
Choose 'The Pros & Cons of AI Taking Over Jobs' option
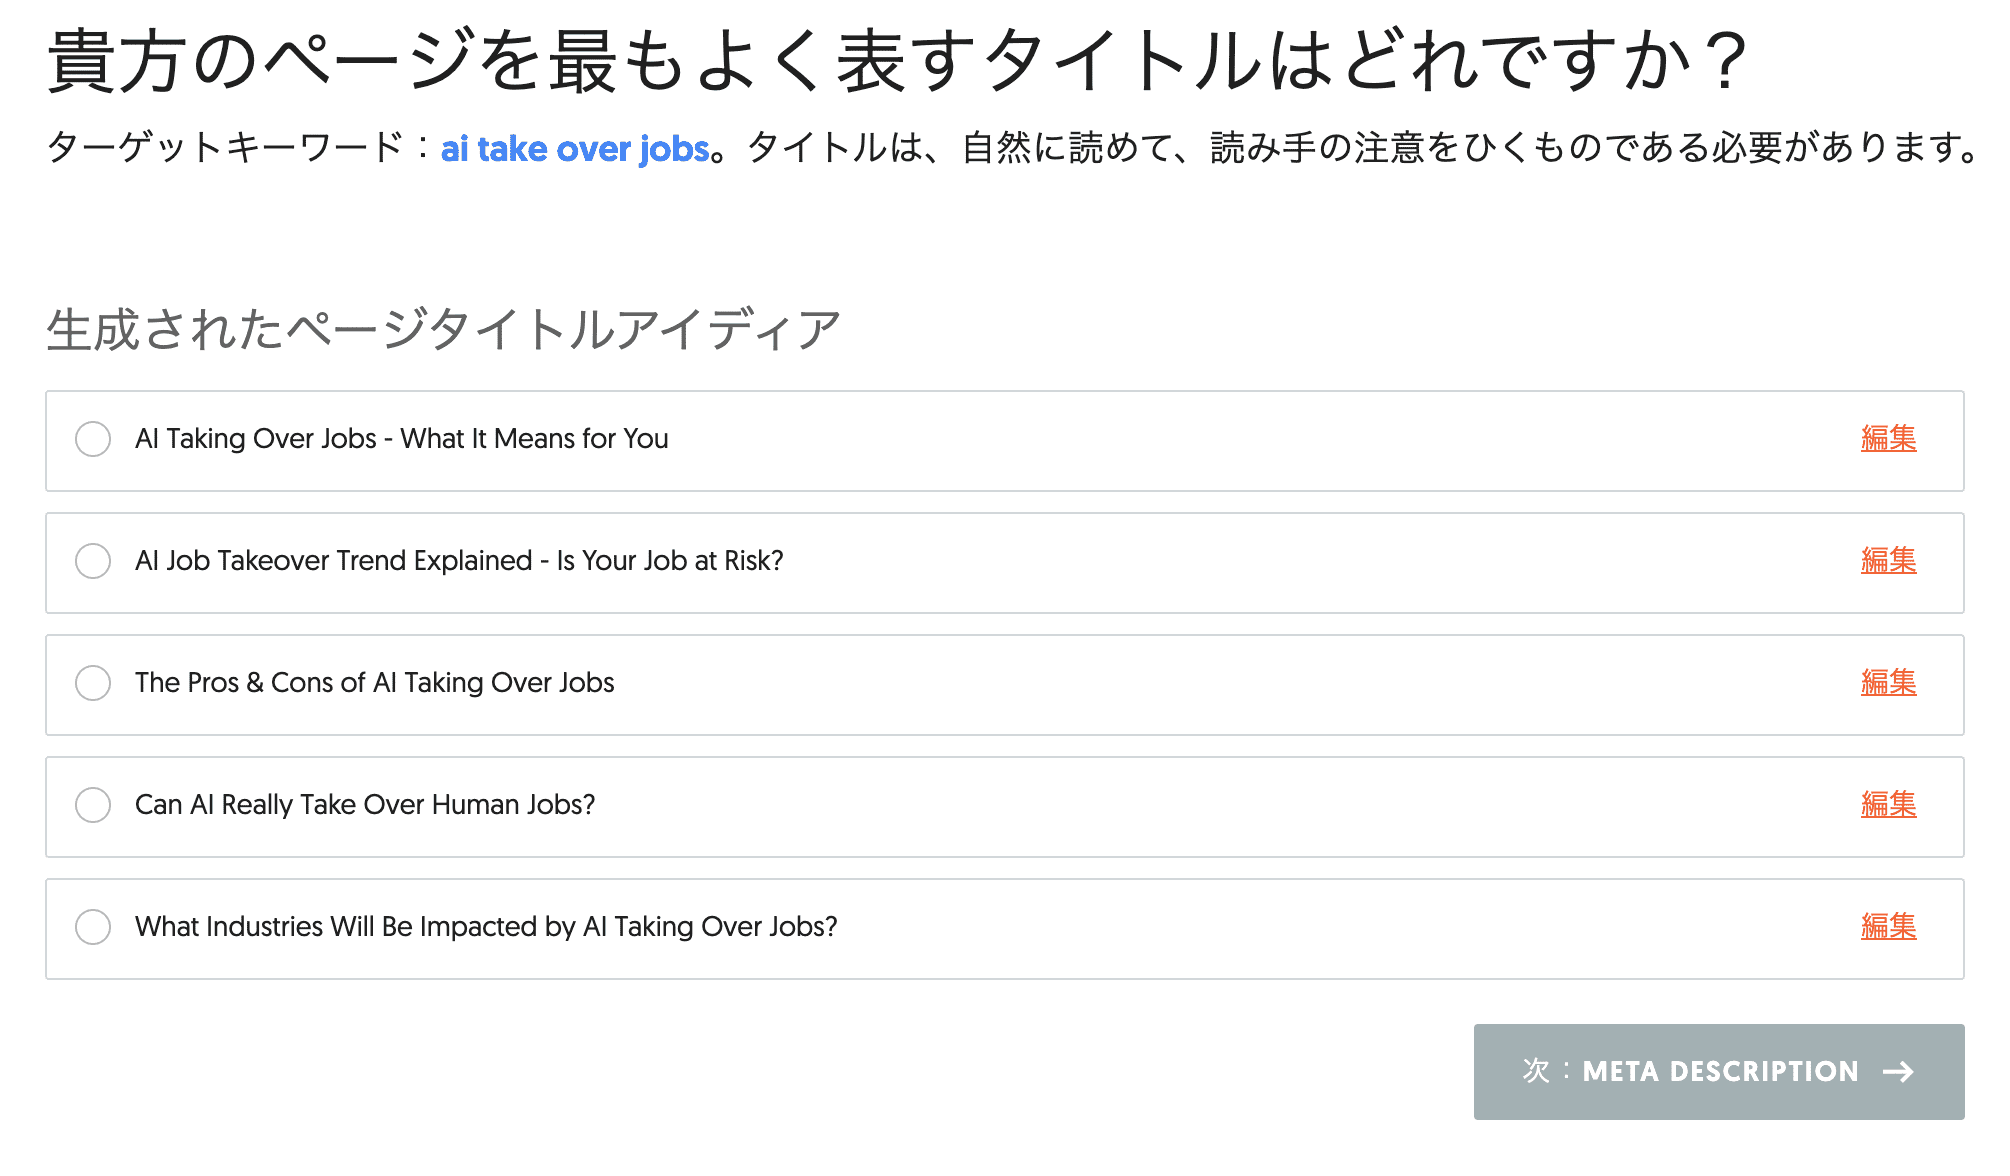(93, 684)
